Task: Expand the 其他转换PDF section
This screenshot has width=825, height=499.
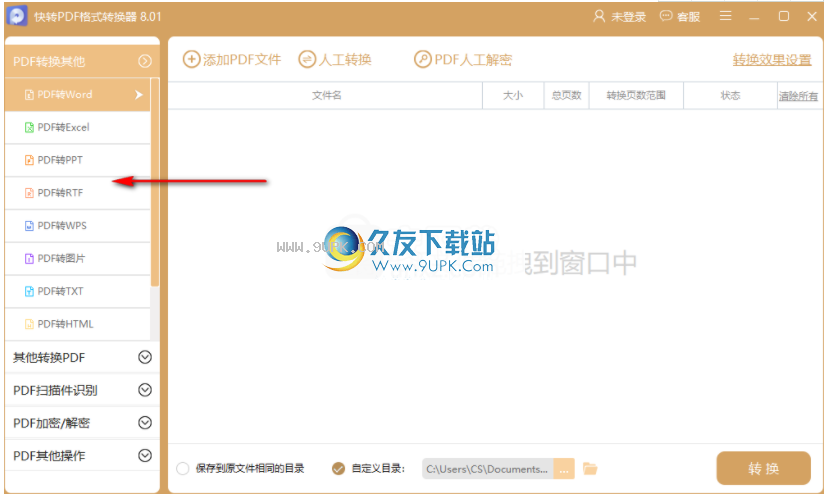Action: 82,357
